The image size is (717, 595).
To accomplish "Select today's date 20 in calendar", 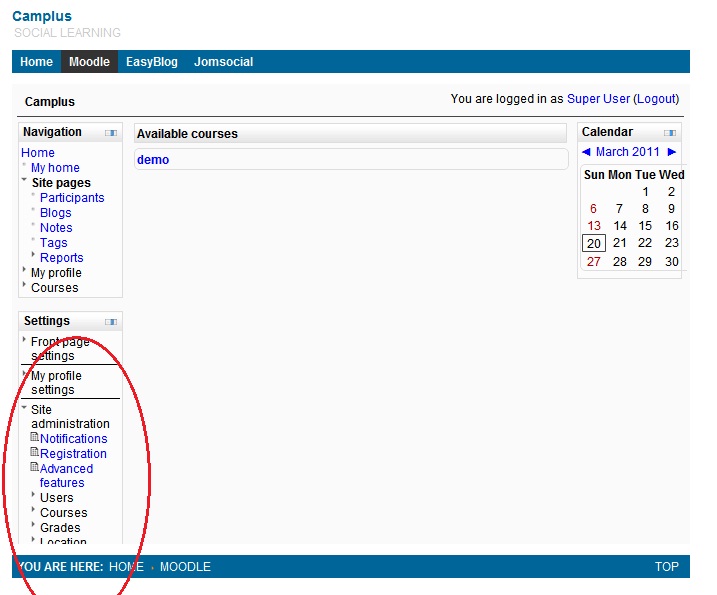I will [594, 243].
